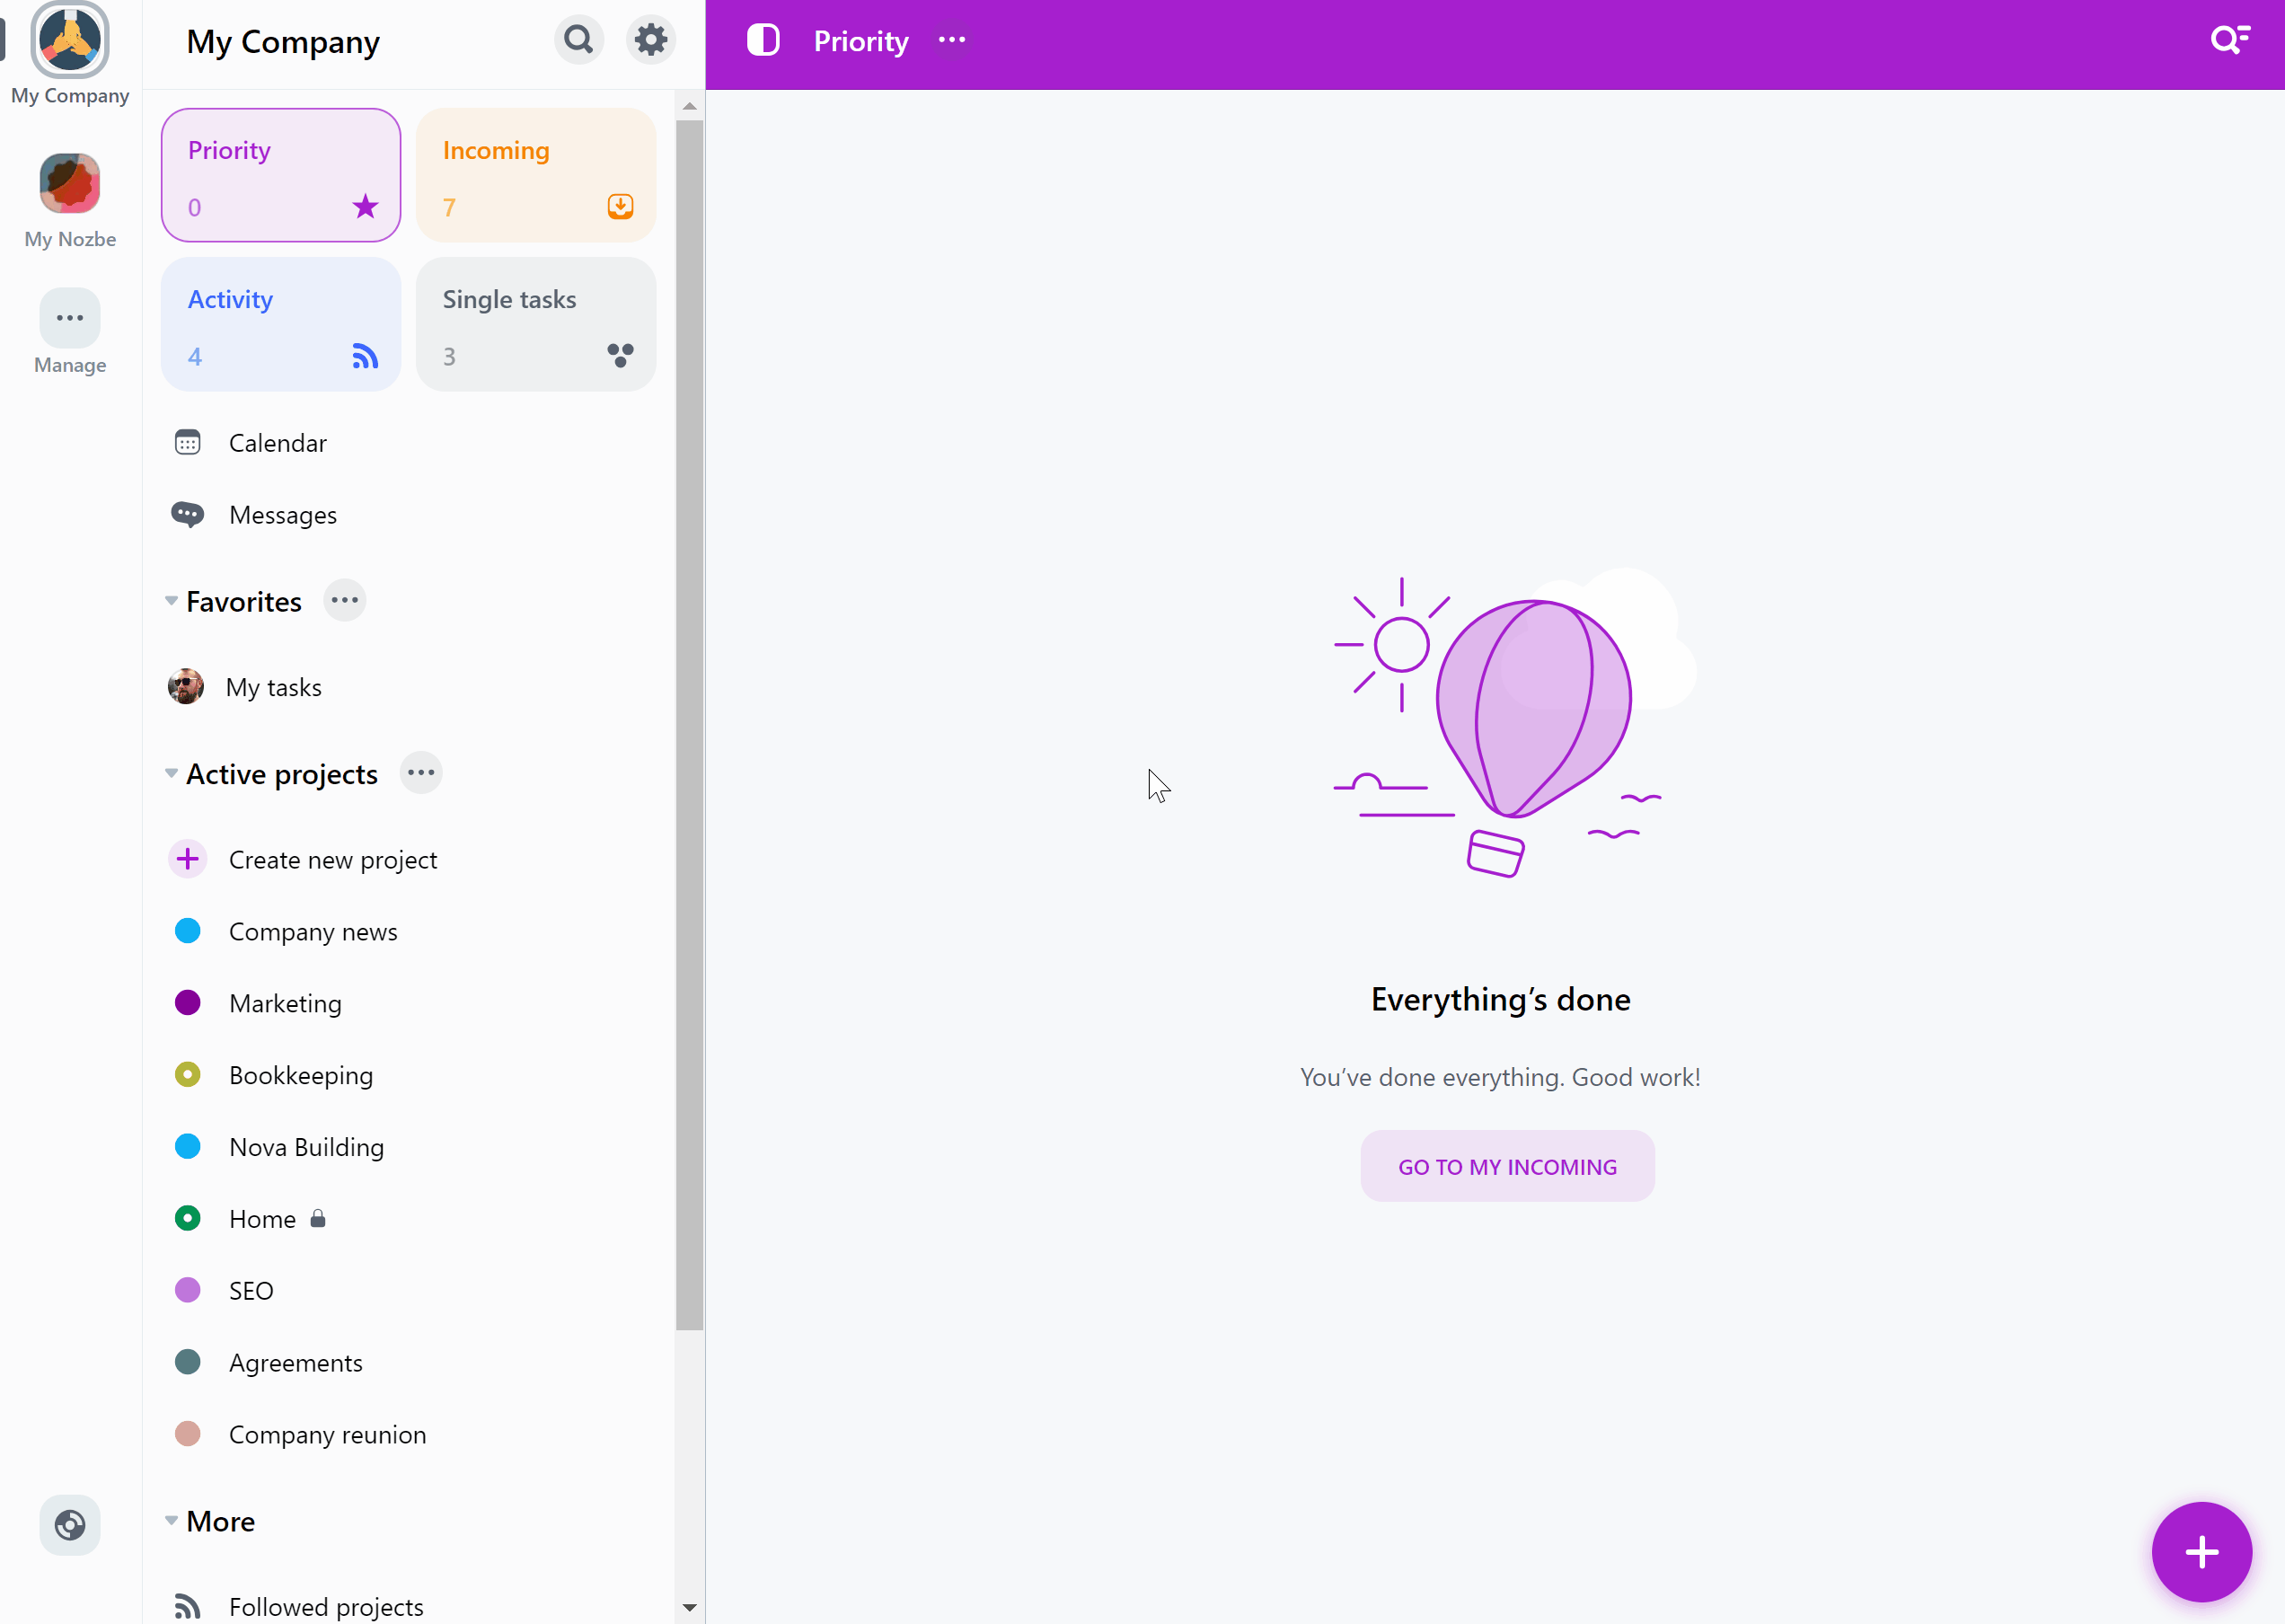
Task: Select the Marketing project
Action: click(285, 1002)
